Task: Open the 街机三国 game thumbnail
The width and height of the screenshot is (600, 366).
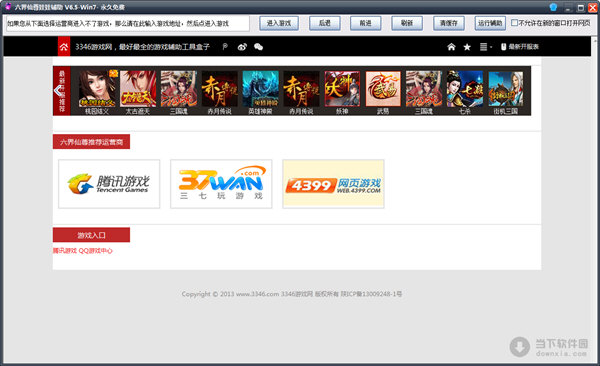Action: pyautogui.click(x=505, y=89)
